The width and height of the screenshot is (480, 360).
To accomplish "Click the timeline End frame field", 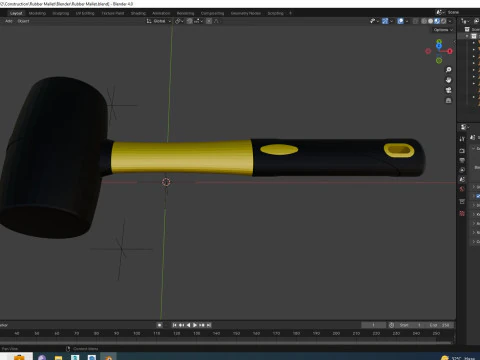I will [x=440, y=325].
